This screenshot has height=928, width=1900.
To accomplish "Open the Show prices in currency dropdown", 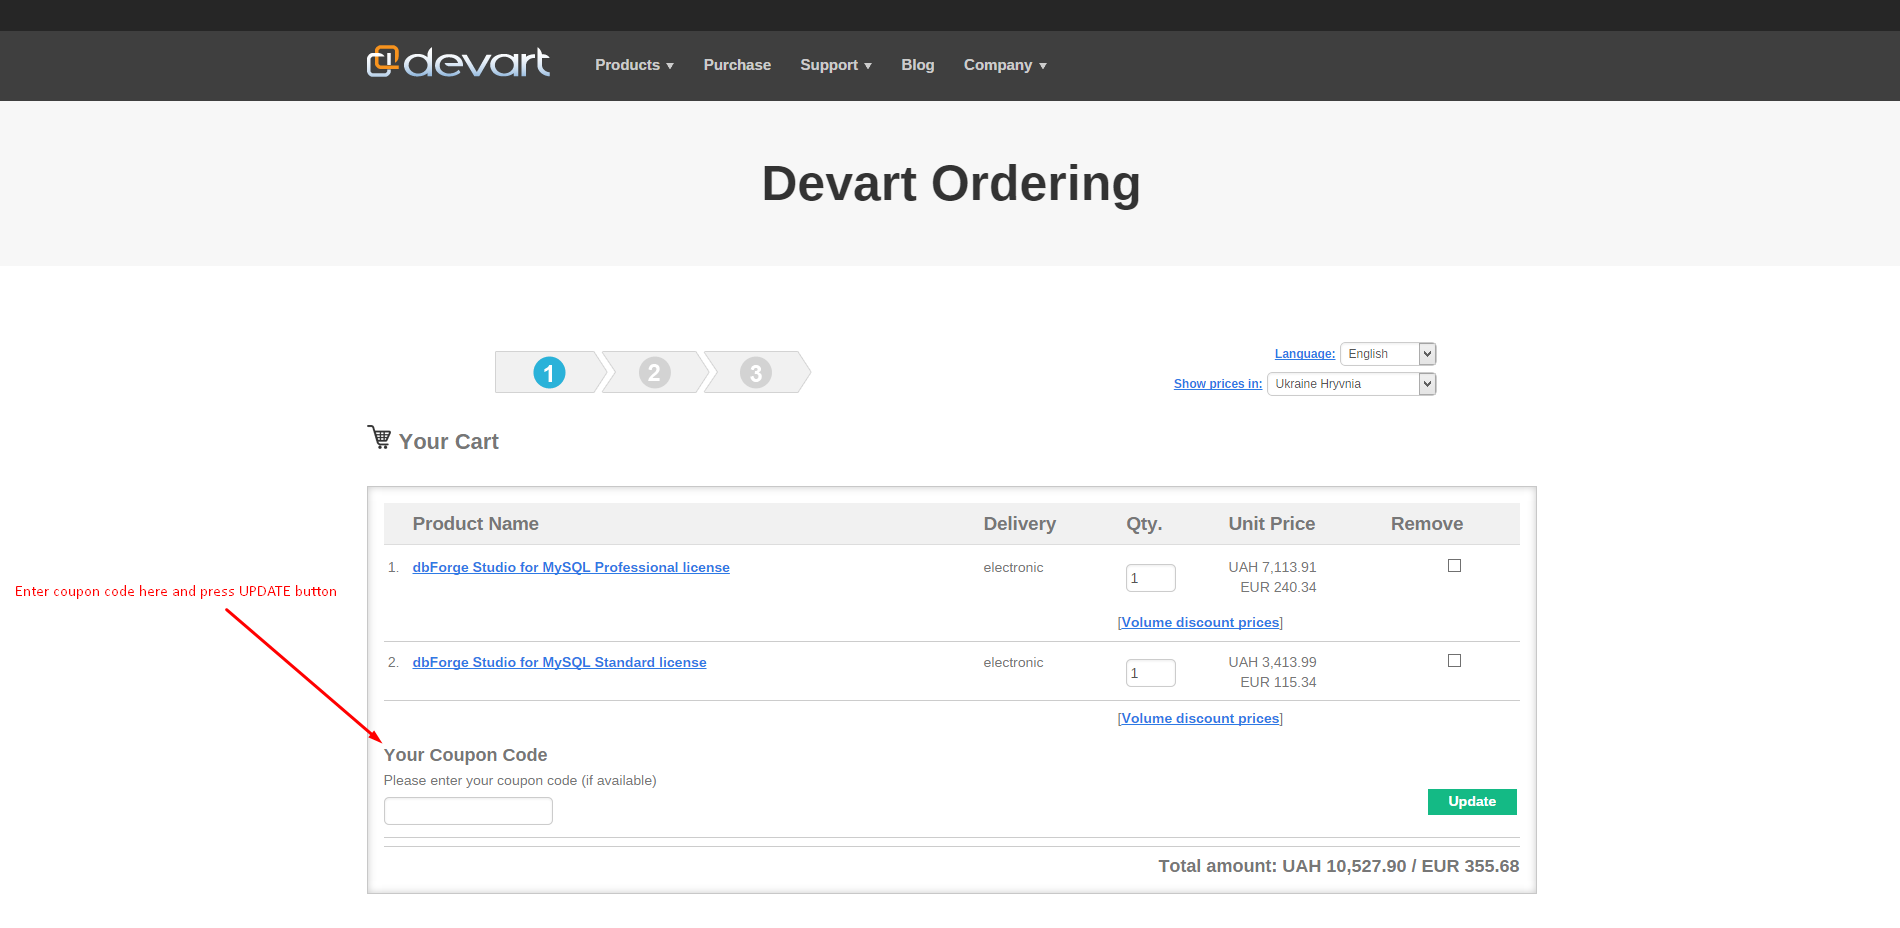I will tap(1350, 384).
